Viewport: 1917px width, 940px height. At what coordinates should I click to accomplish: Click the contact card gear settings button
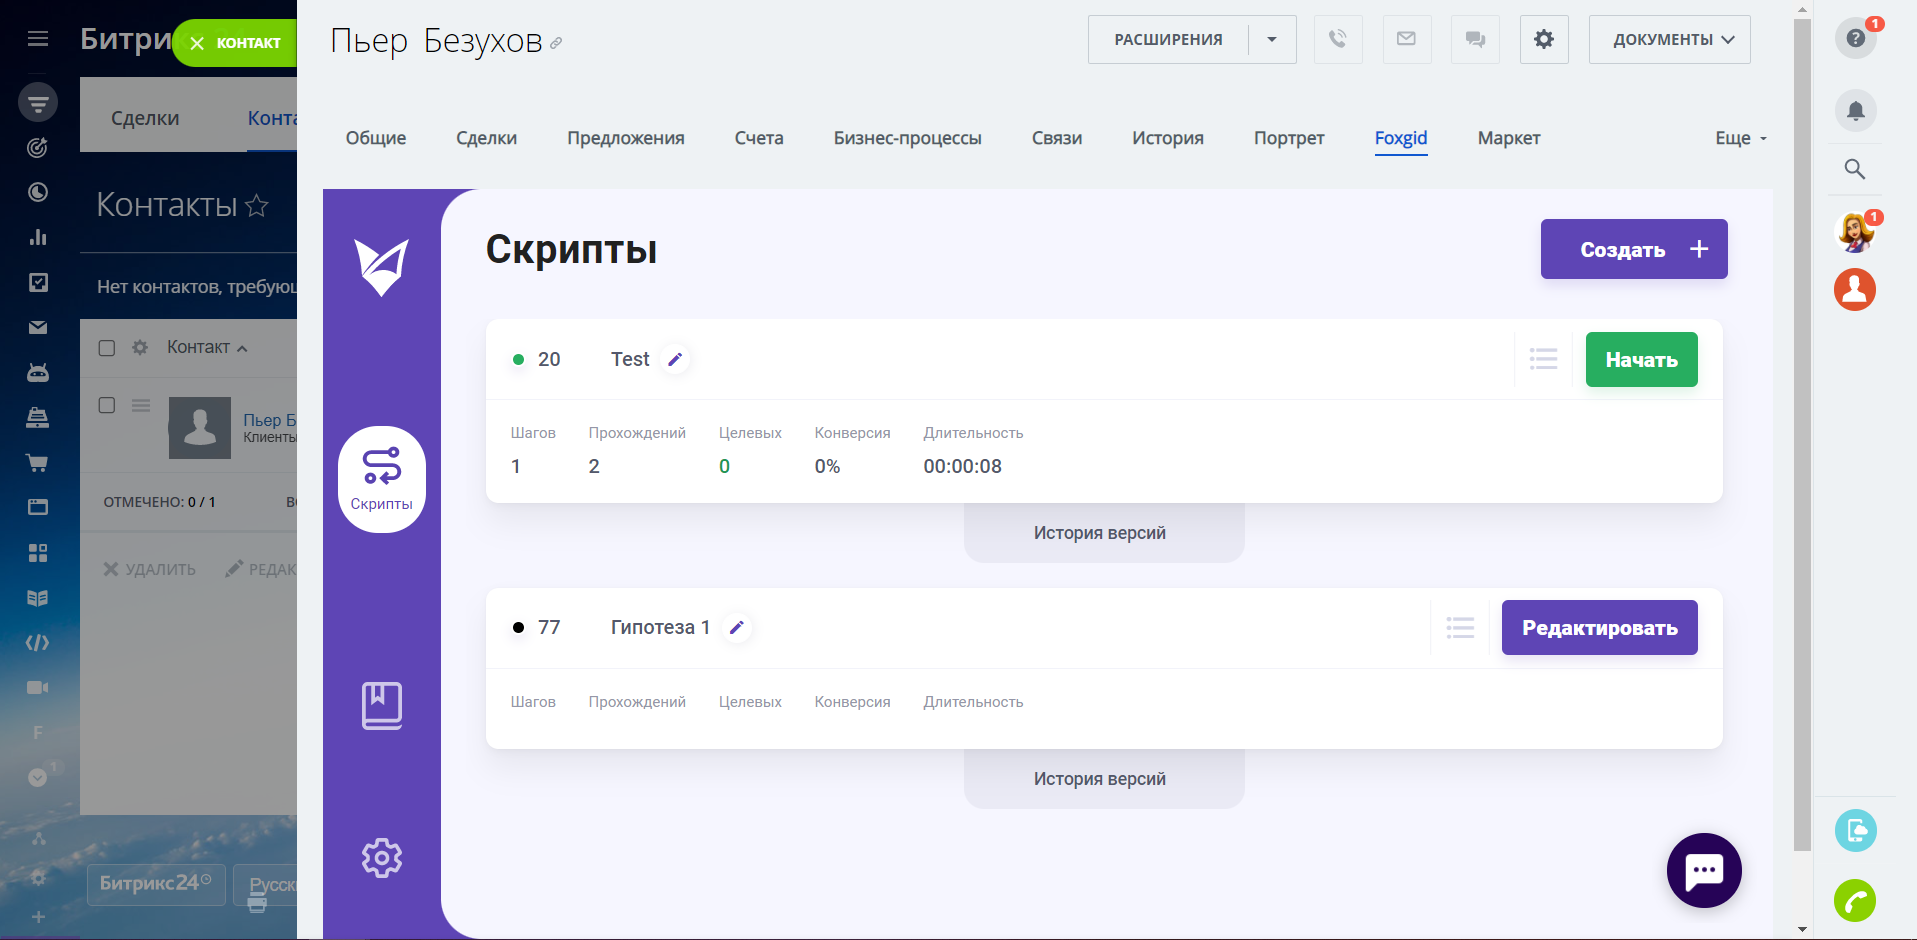(x=1543, y=40)
